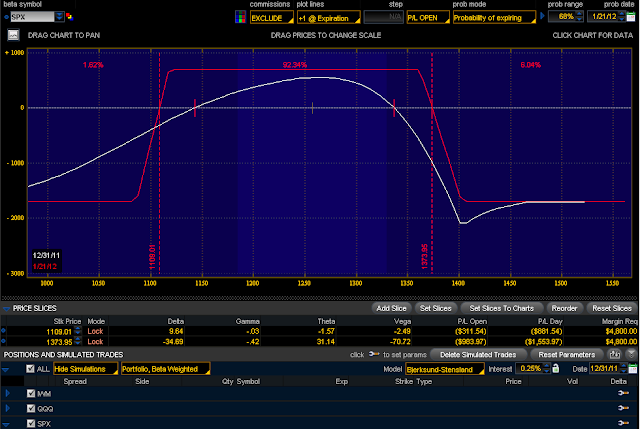Click Delete Simulated Trades button

coord(478,354)
